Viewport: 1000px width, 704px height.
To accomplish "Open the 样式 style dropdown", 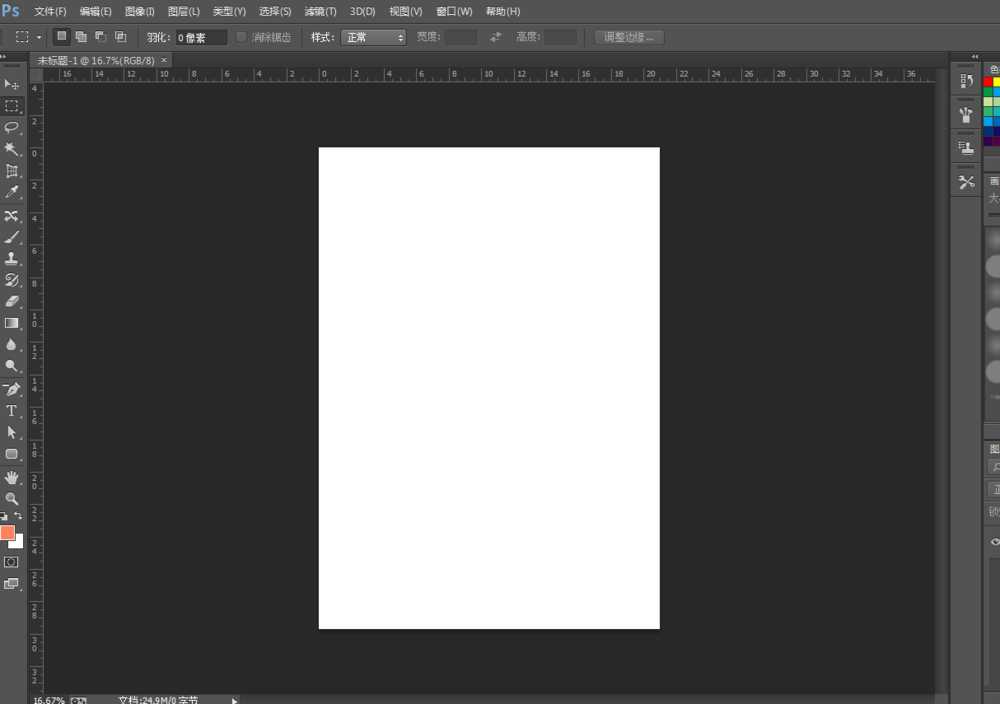I will point(373,37).
